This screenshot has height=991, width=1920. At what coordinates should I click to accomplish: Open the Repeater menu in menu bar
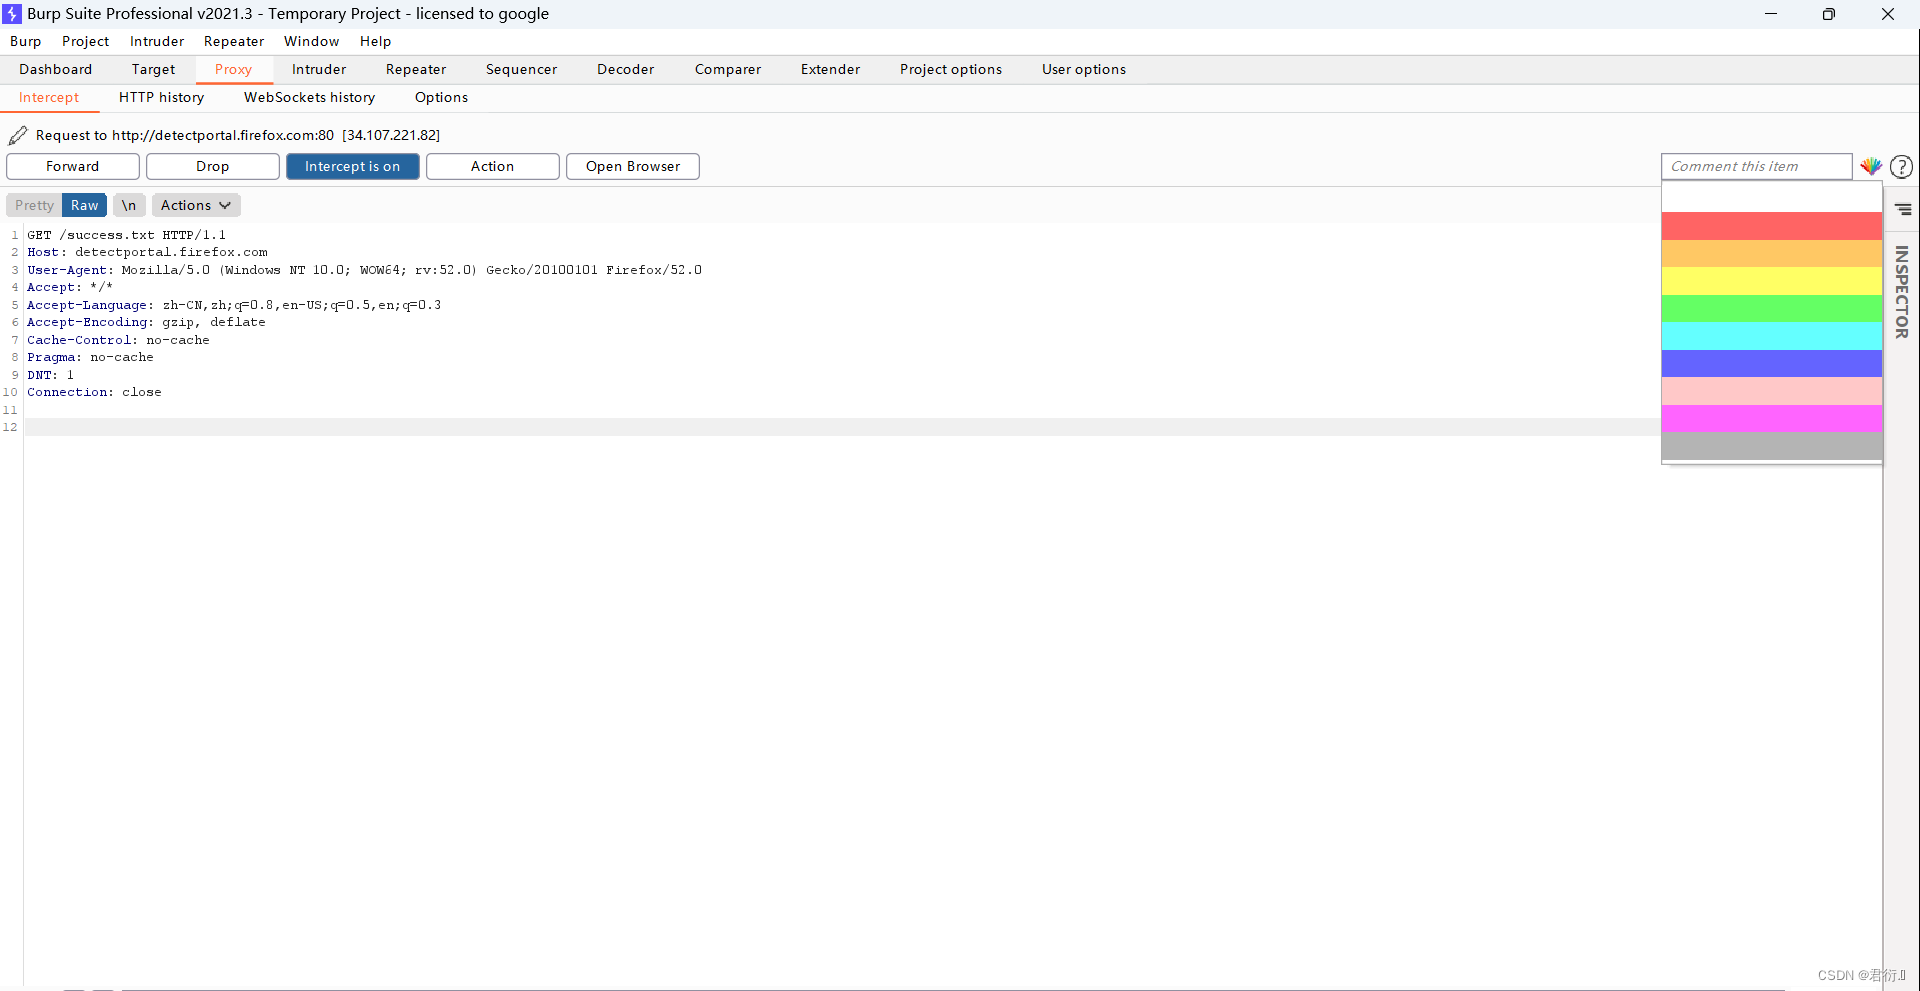click(x=234, y=41)
